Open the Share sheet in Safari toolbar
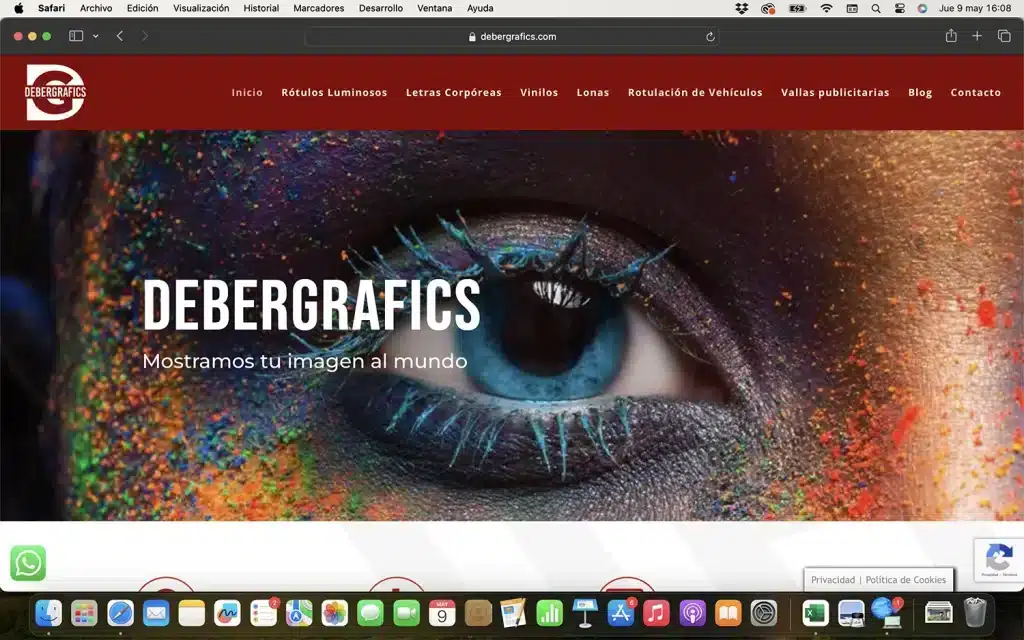The width and height of the screenshot is (1024, 640). pyautogui.click(x=951, y=36)
